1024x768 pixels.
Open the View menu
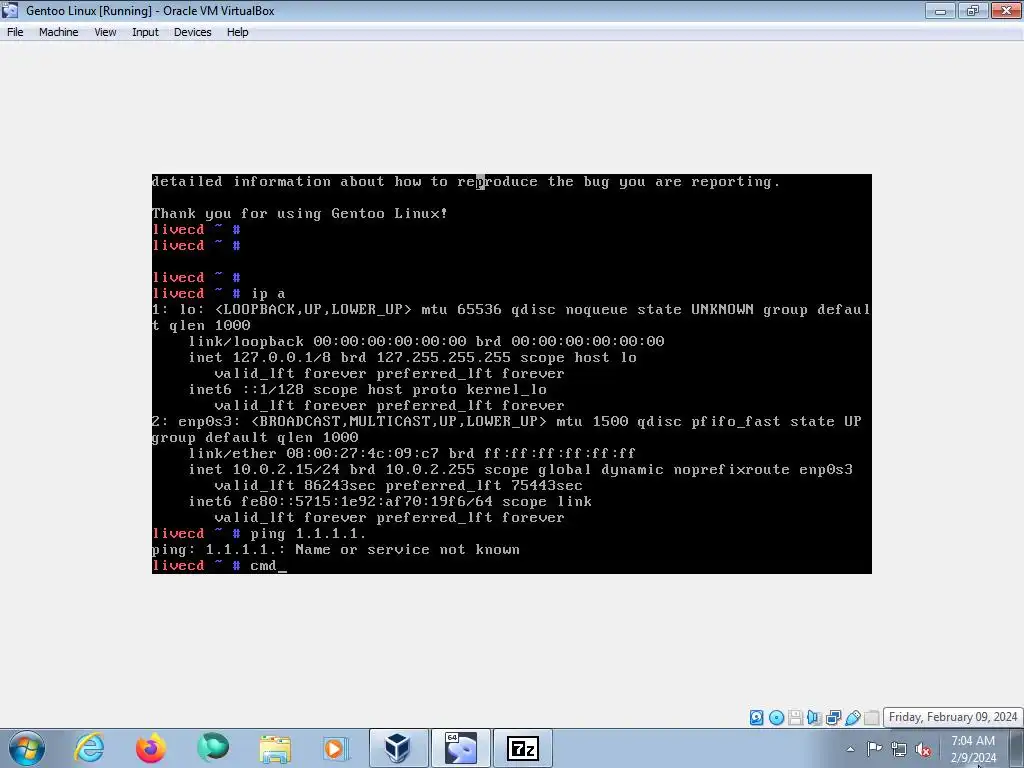pos(104,32)
